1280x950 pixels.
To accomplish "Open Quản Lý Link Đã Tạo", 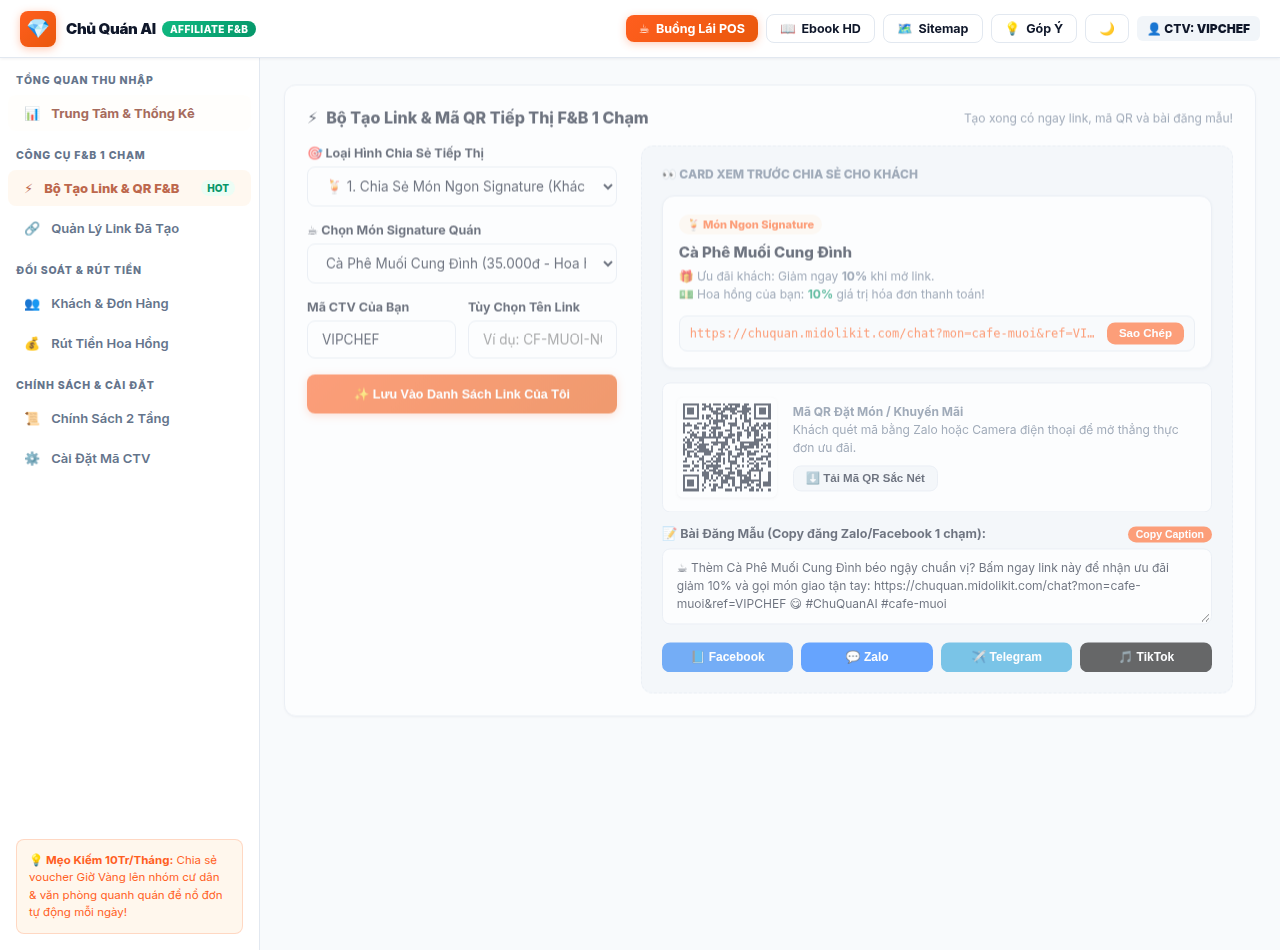I will click(x=129, y=229).
